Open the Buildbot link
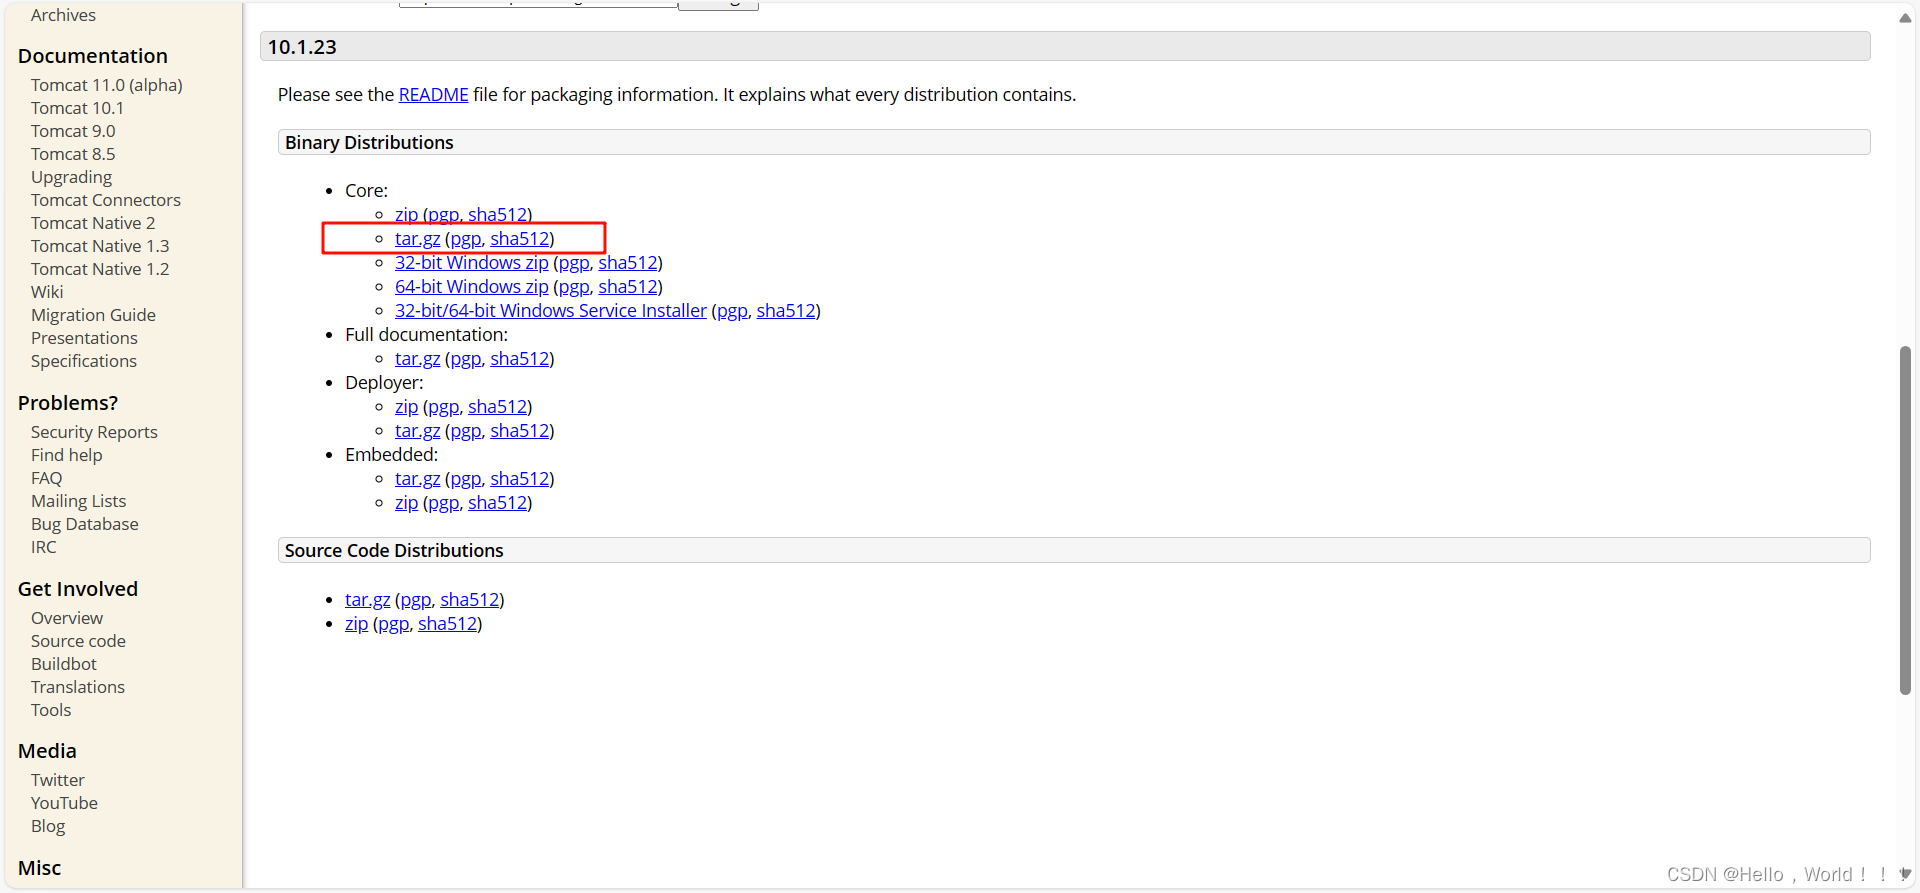This screenshot has height=893, width=1920. 64,664
